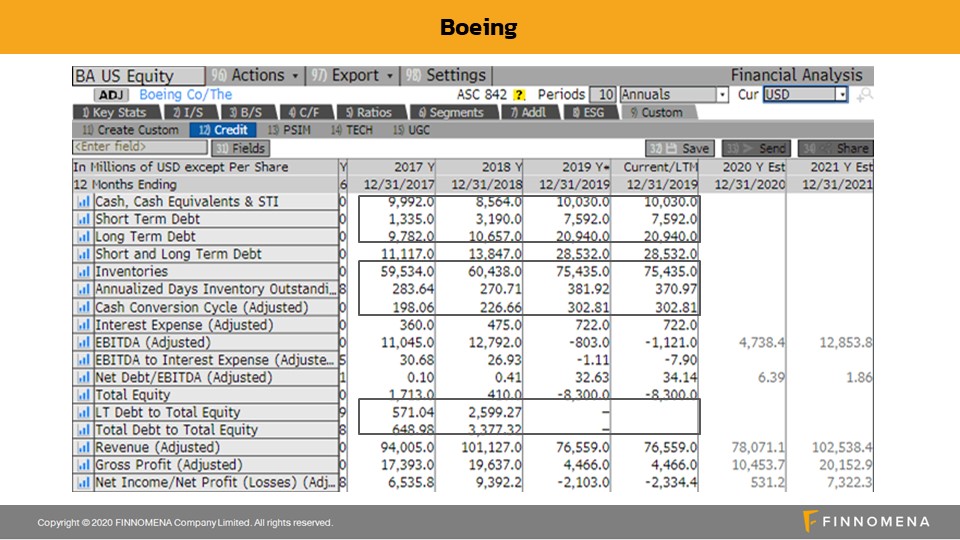Click chart icon beside Cash, Cash Equivalents & STI
The height and width of the screenshot is (540, 960).
coord(84,202)
